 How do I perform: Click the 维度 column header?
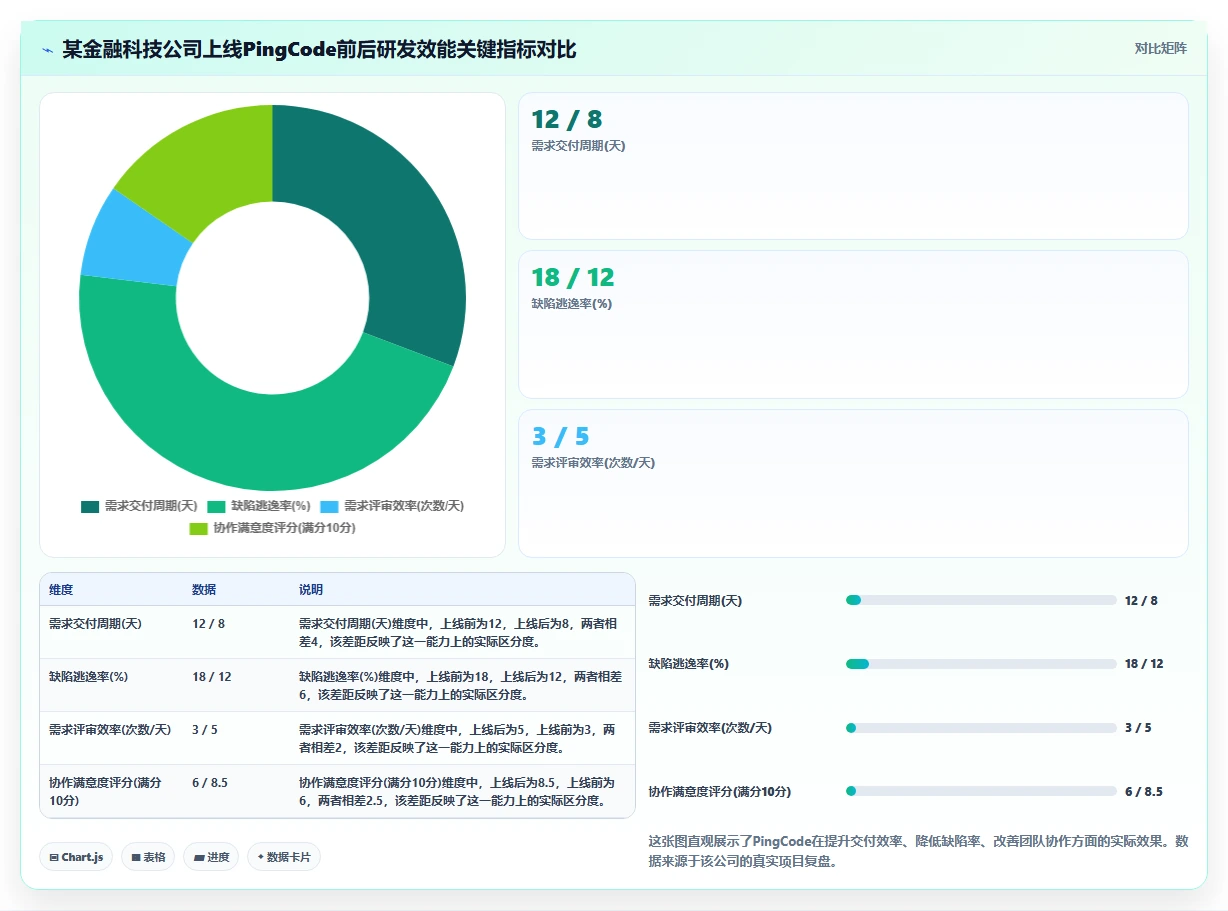pyautogui.click(x=111, y=590)
